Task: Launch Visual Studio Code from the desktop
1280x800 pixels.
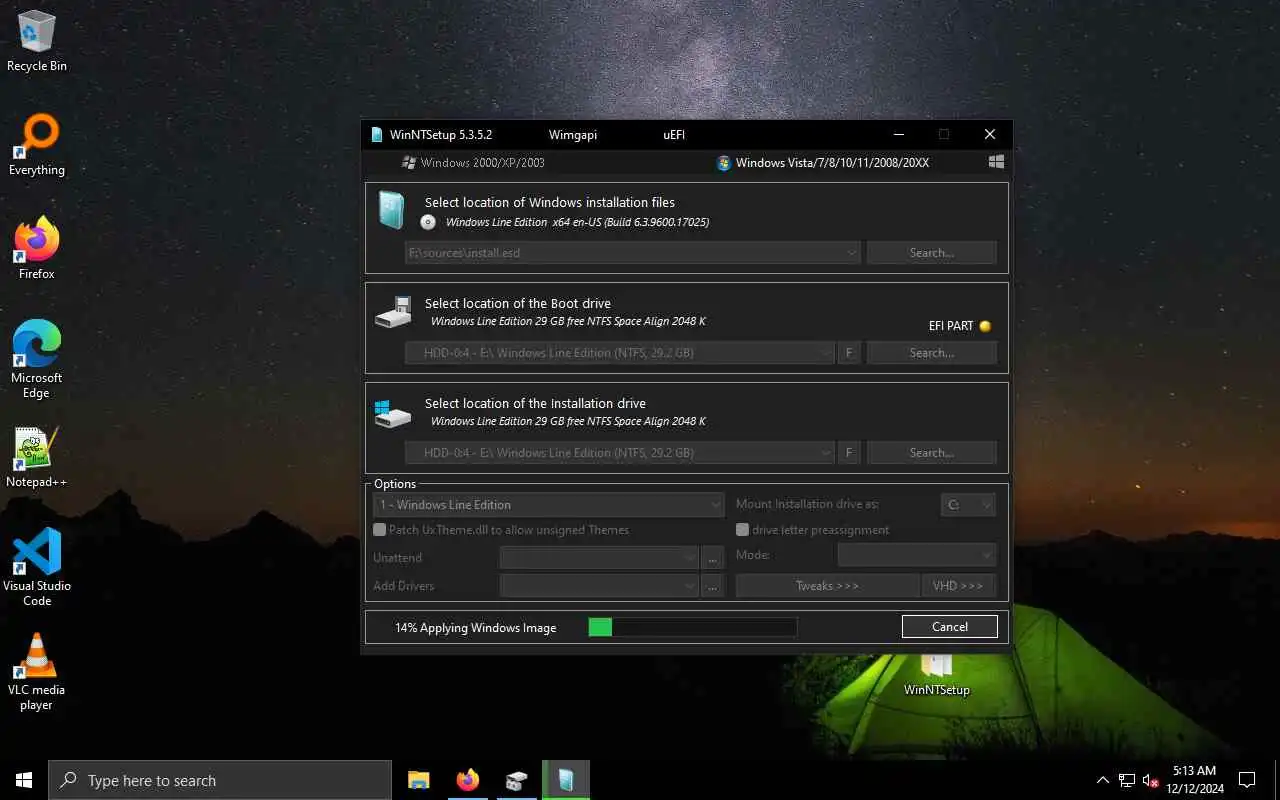Action: pos(36,568)
